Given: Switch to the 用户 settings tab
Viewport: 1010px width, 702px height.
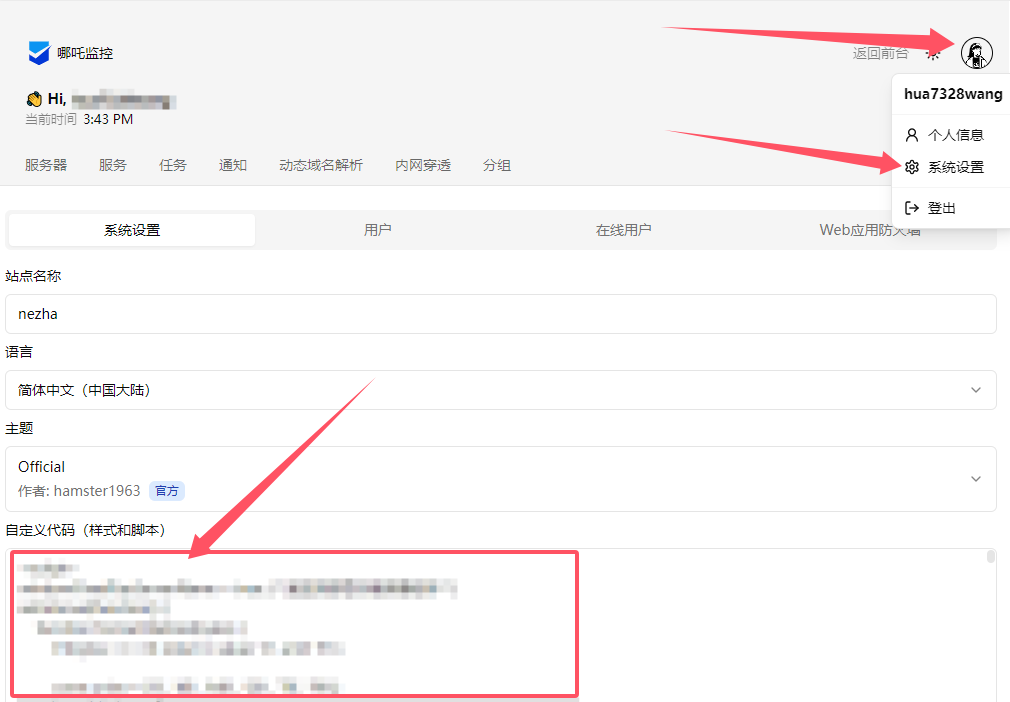Looking at the screenshot, I should coord(378,230).
